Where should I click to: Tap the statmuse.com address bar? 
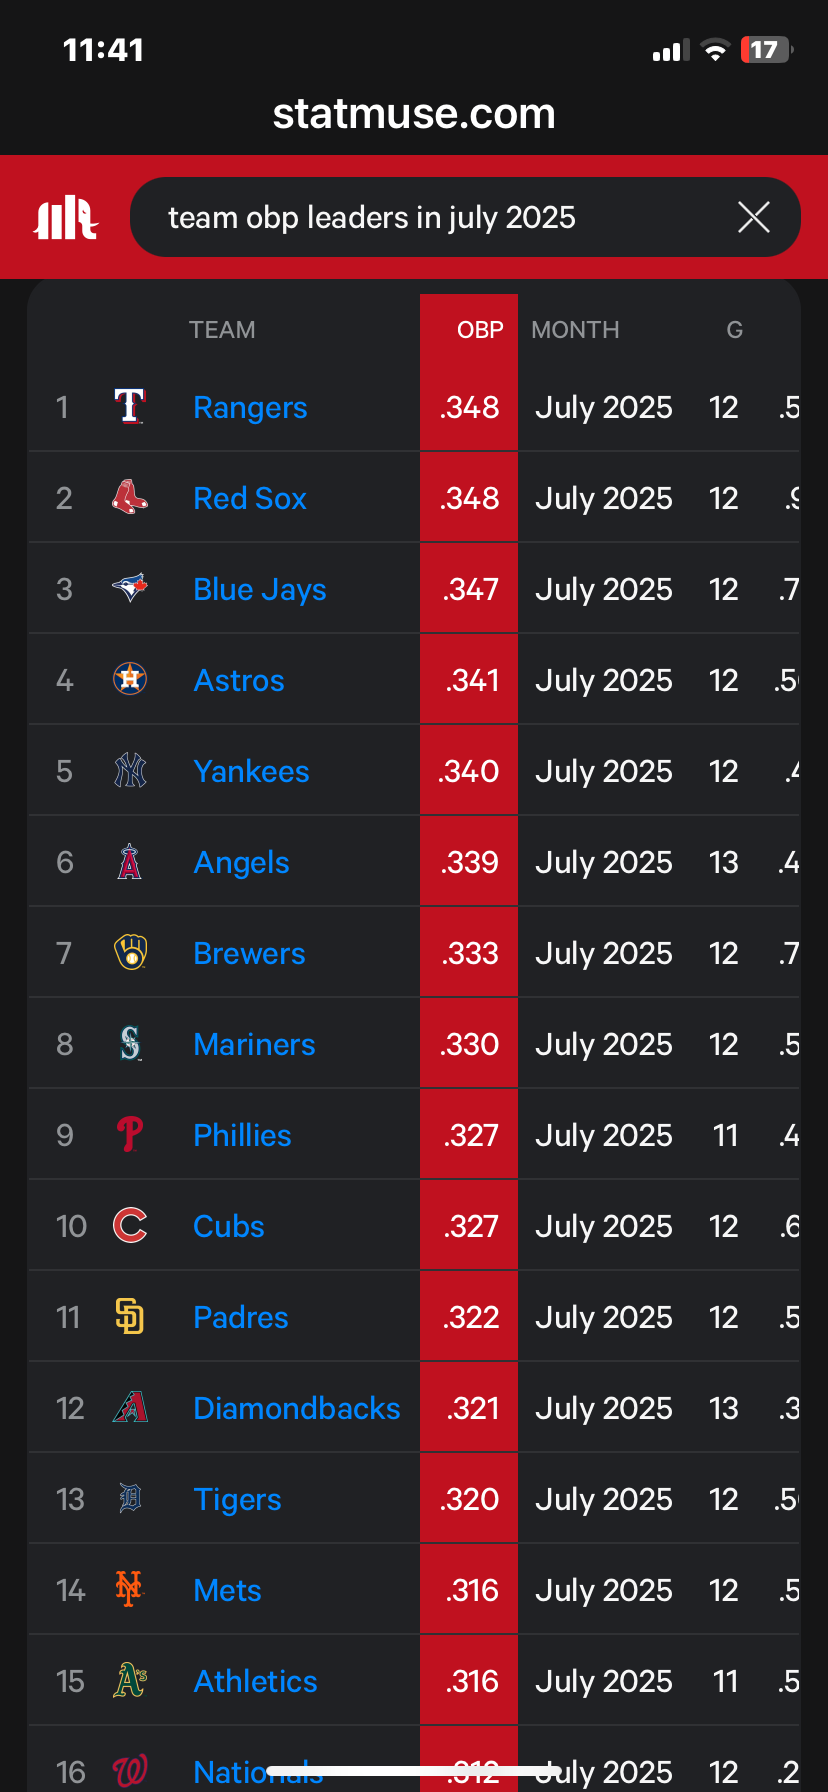pyautogui.click(x=414, y=114)
